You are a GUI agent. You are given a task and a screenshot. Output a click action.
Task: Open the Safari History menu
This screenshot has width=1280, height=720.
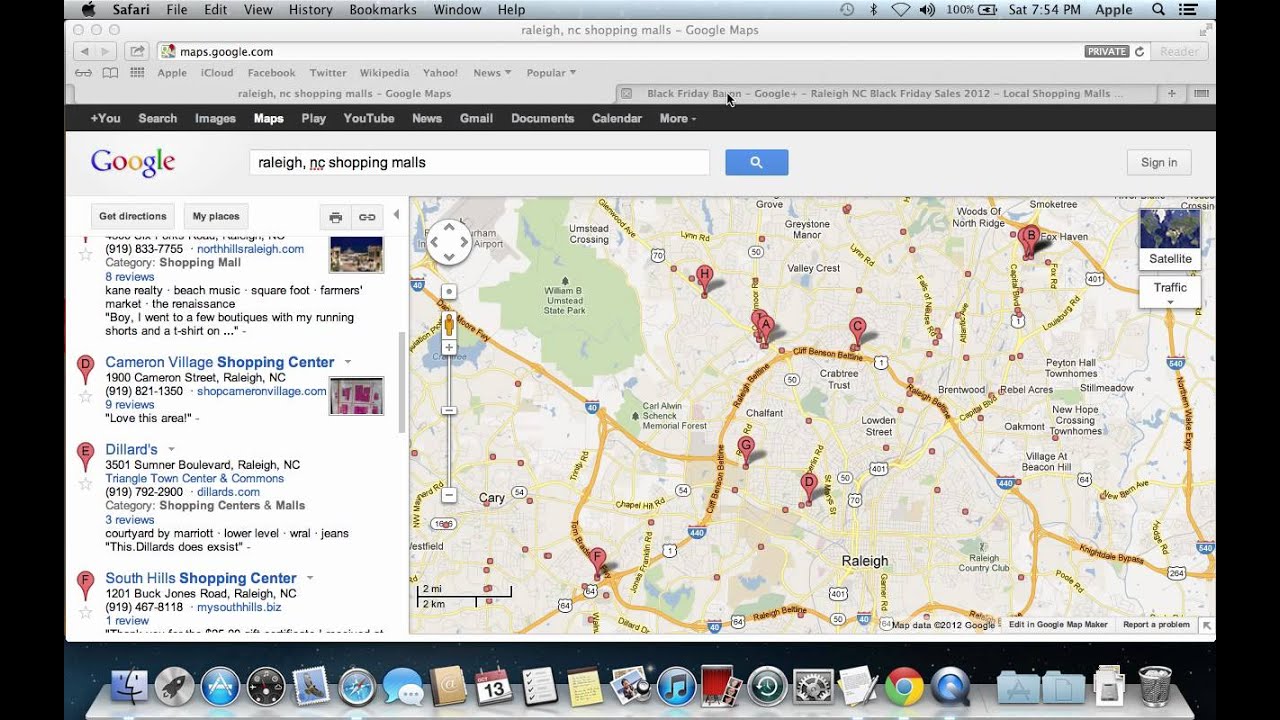(x=310, y=10)
